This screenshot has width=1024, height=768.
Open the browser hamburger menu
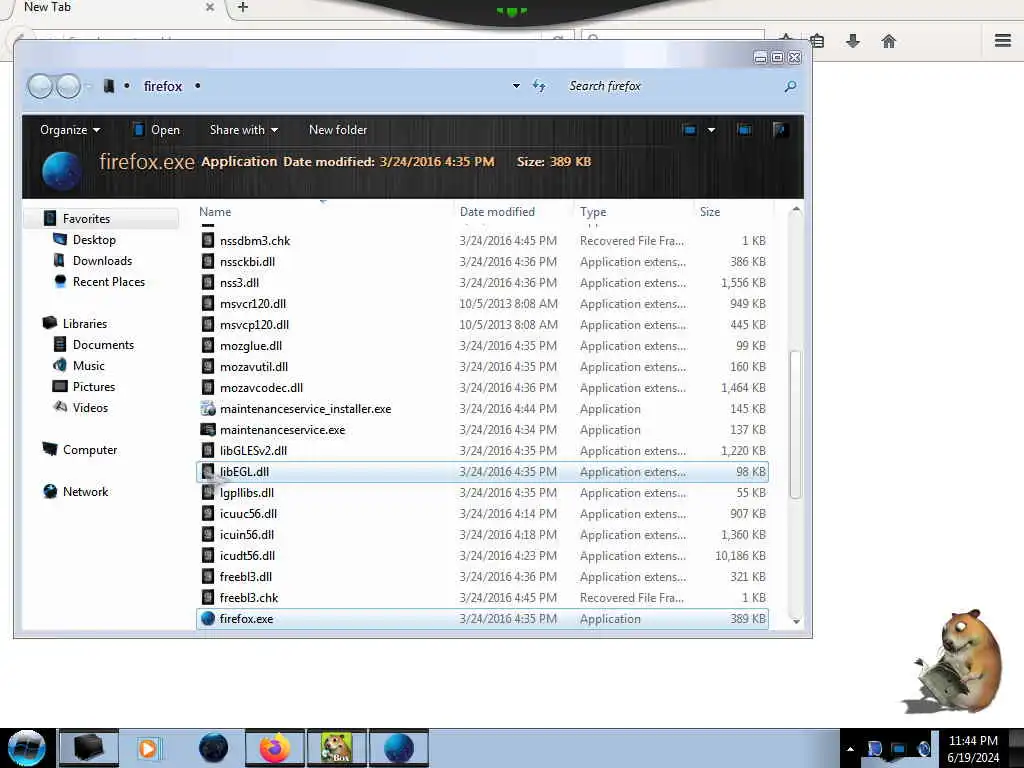[1002, 40]
